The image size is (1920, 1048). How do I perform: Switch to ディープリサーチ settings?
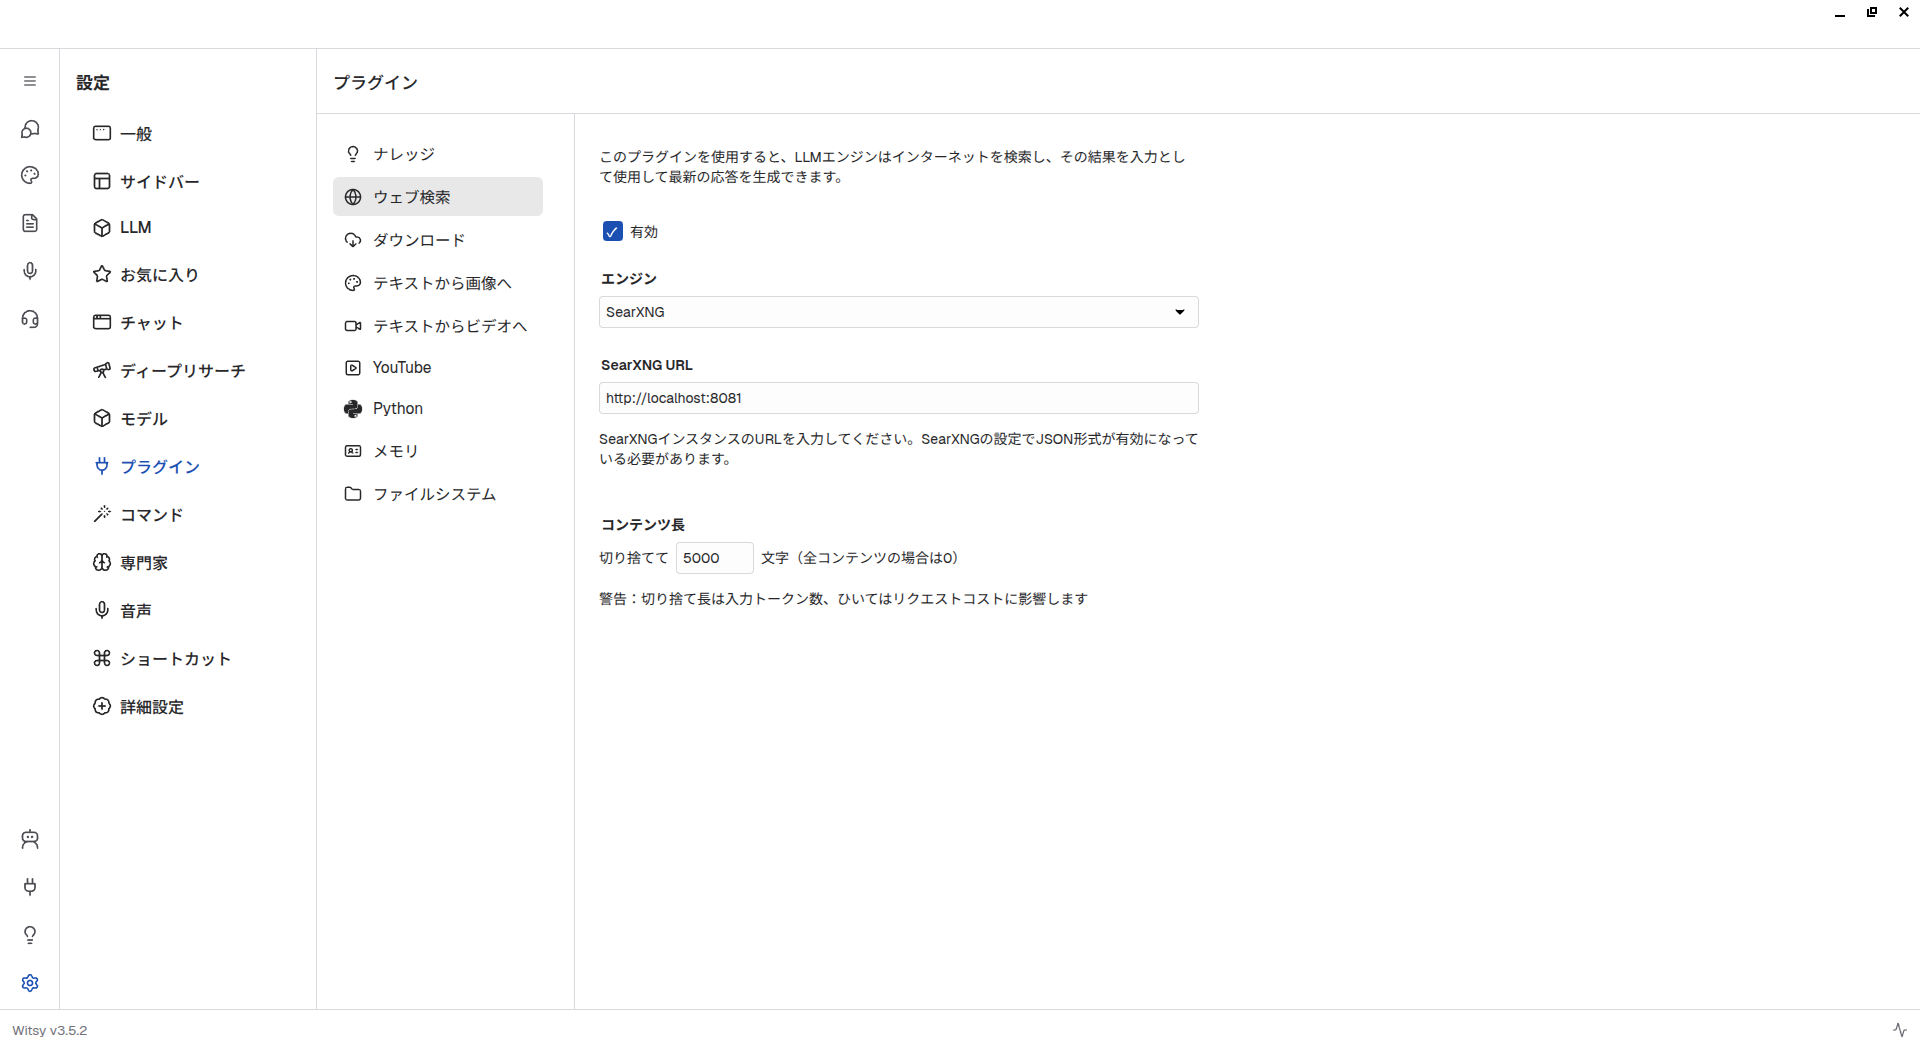pos(182,371)
